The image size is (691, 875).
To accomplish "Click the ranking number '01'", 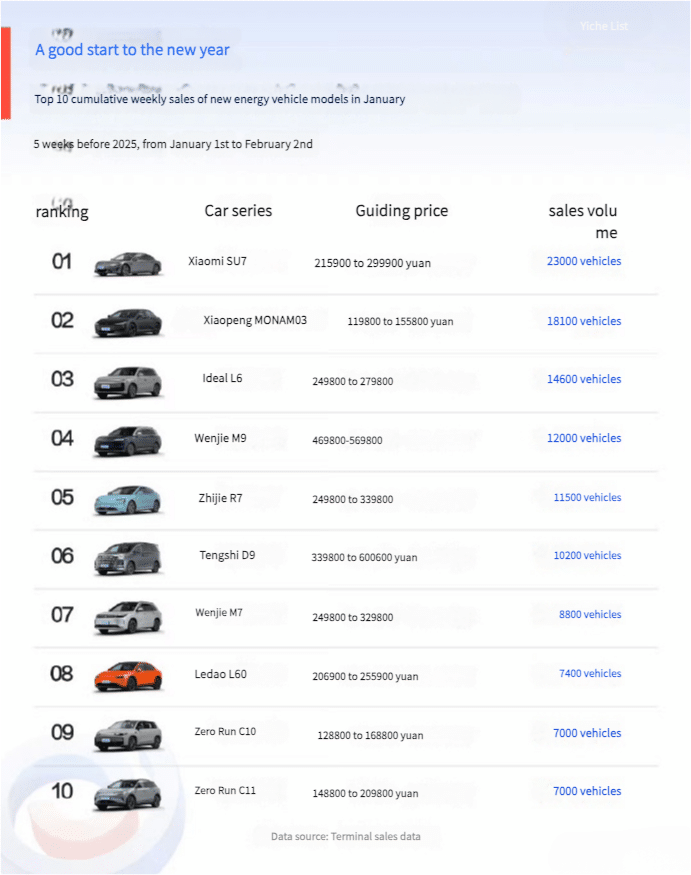I will (62, 261).
